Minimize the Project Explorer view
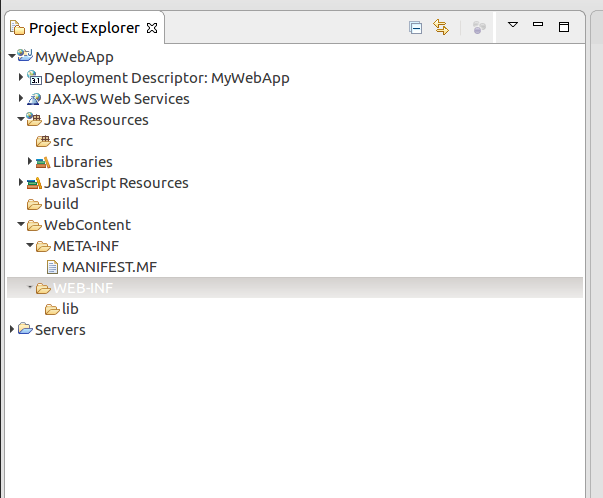This screenshot has width=603, height=498. click(x=538, y=25)
